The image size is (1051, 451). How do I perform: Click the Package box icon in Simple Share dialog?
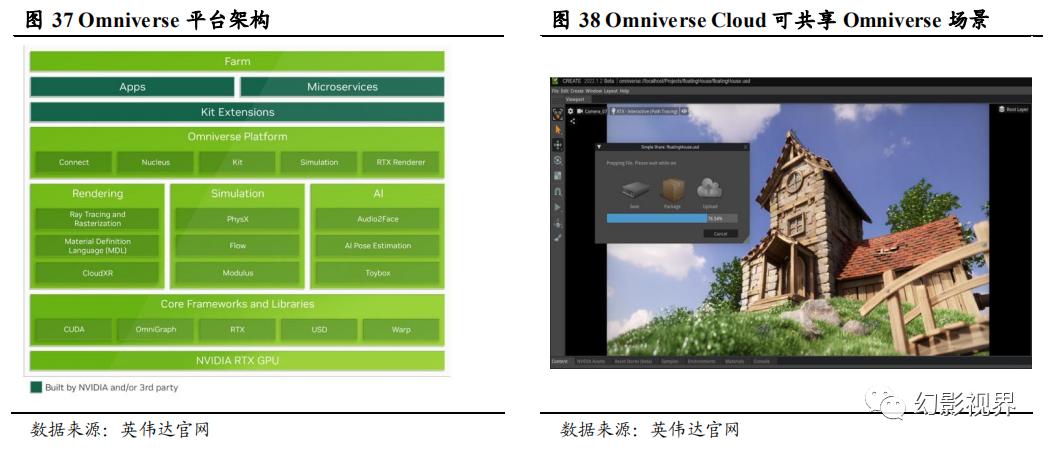pyautogui.click(x=672, y=190)
